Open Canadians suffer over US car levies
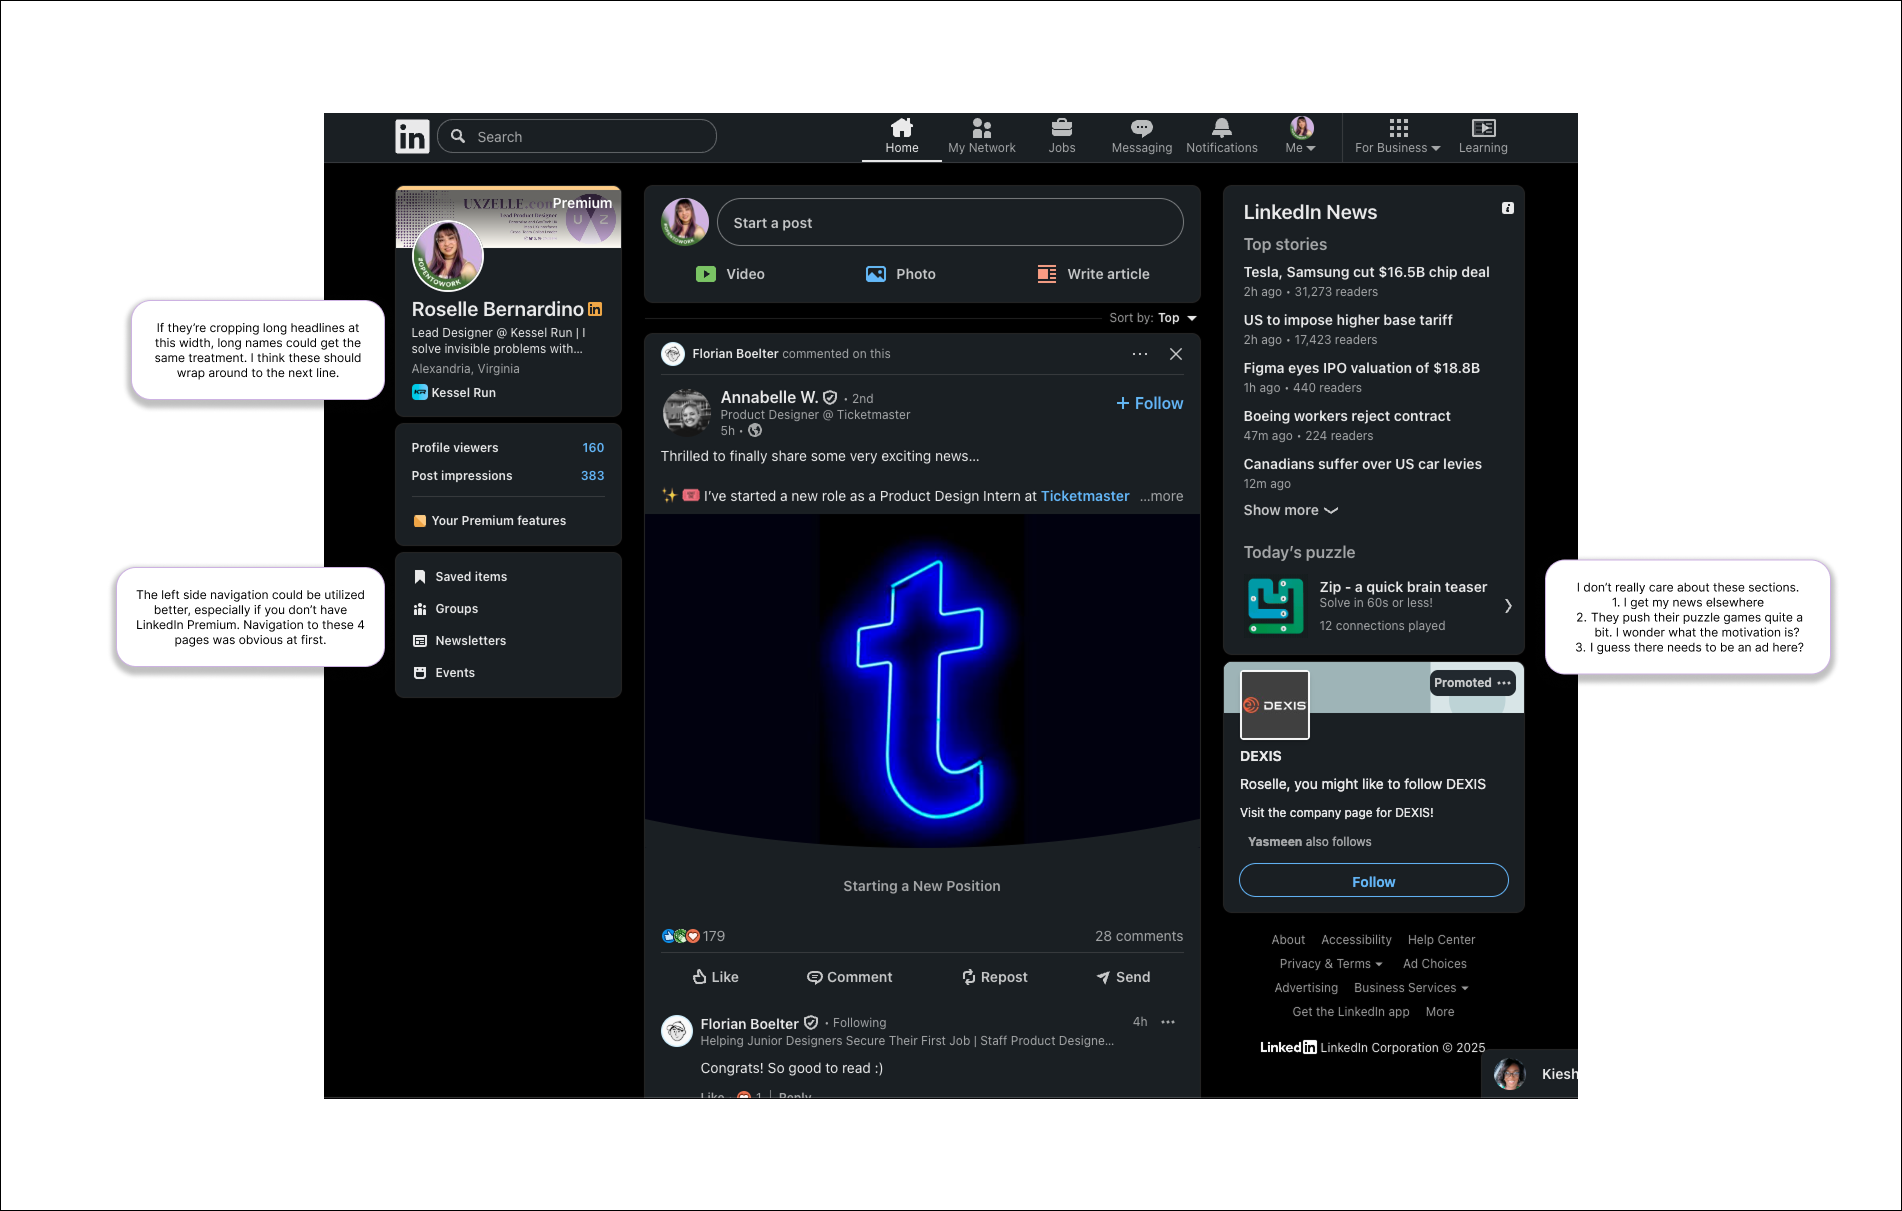1902x1211 pixels. [1362, 464]
